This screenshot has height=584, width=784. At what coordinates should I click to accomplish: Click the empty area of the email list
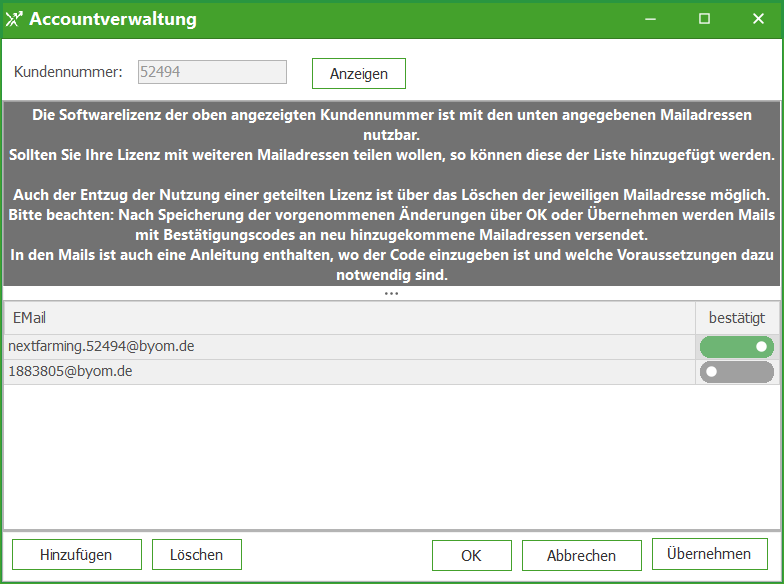[392, 456]
